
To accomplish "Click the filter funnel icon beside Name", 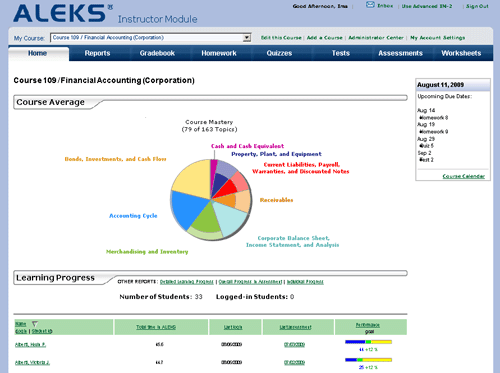I will point(35,324).
